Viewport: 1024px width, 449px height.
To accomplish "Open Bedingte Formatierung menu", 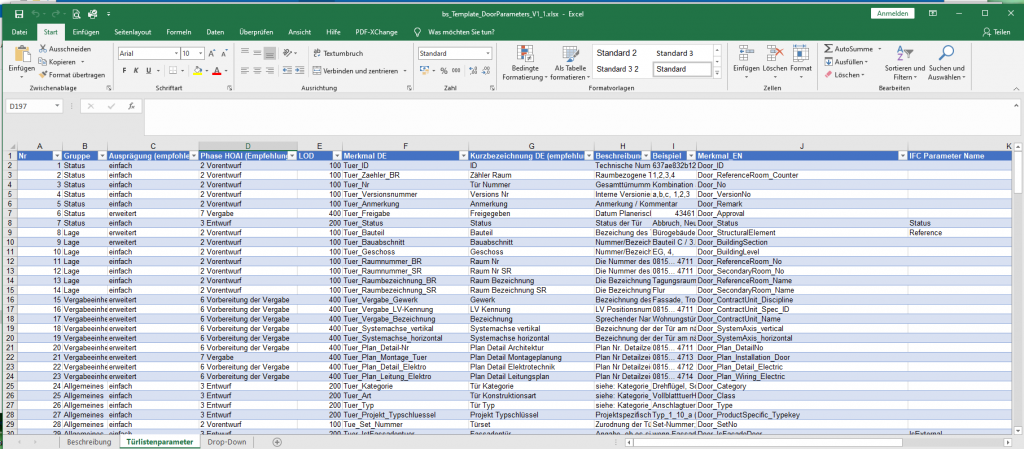I will point(524,60).
